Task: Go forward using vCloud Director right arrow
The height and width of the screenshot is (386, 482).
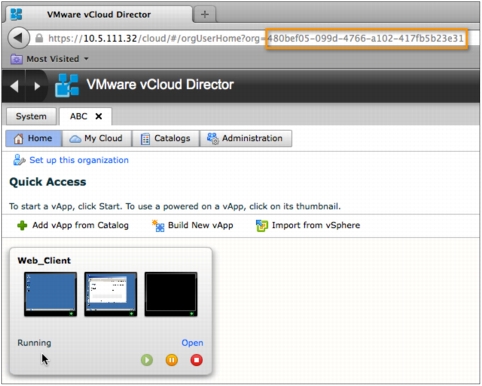Action: click(x=37, y=86)
